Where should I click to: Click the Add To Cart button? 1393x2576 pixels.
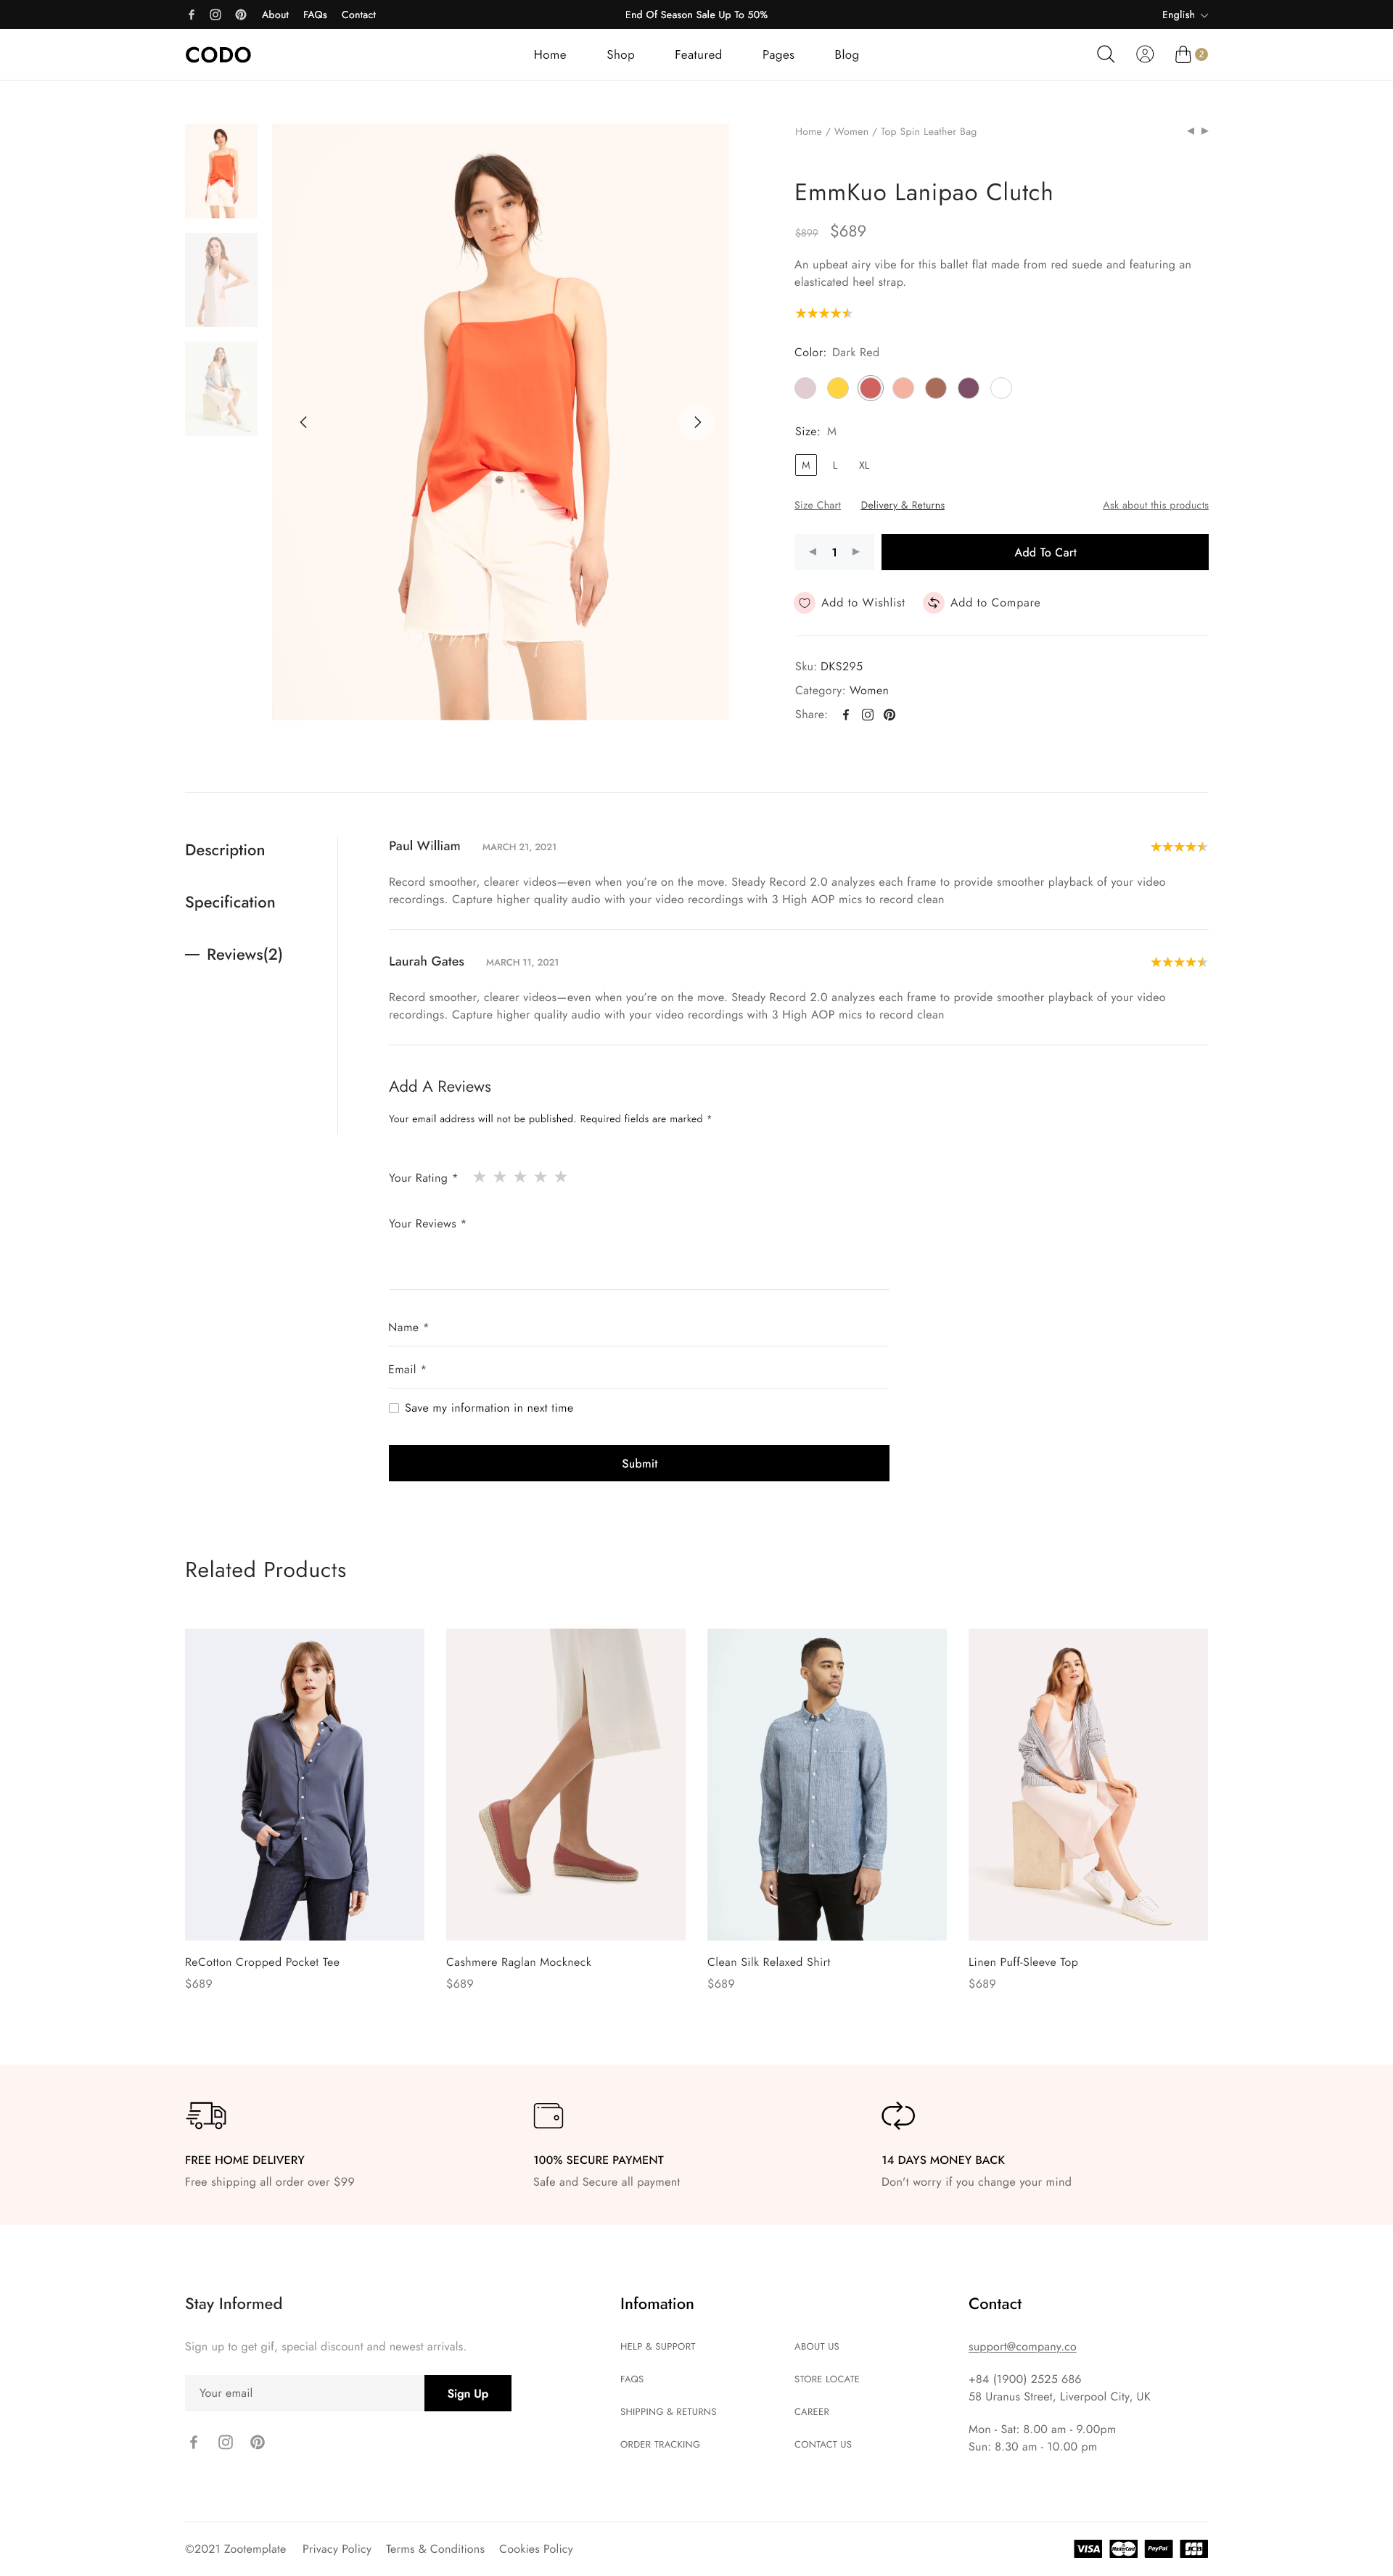[x=1045, y=552]
